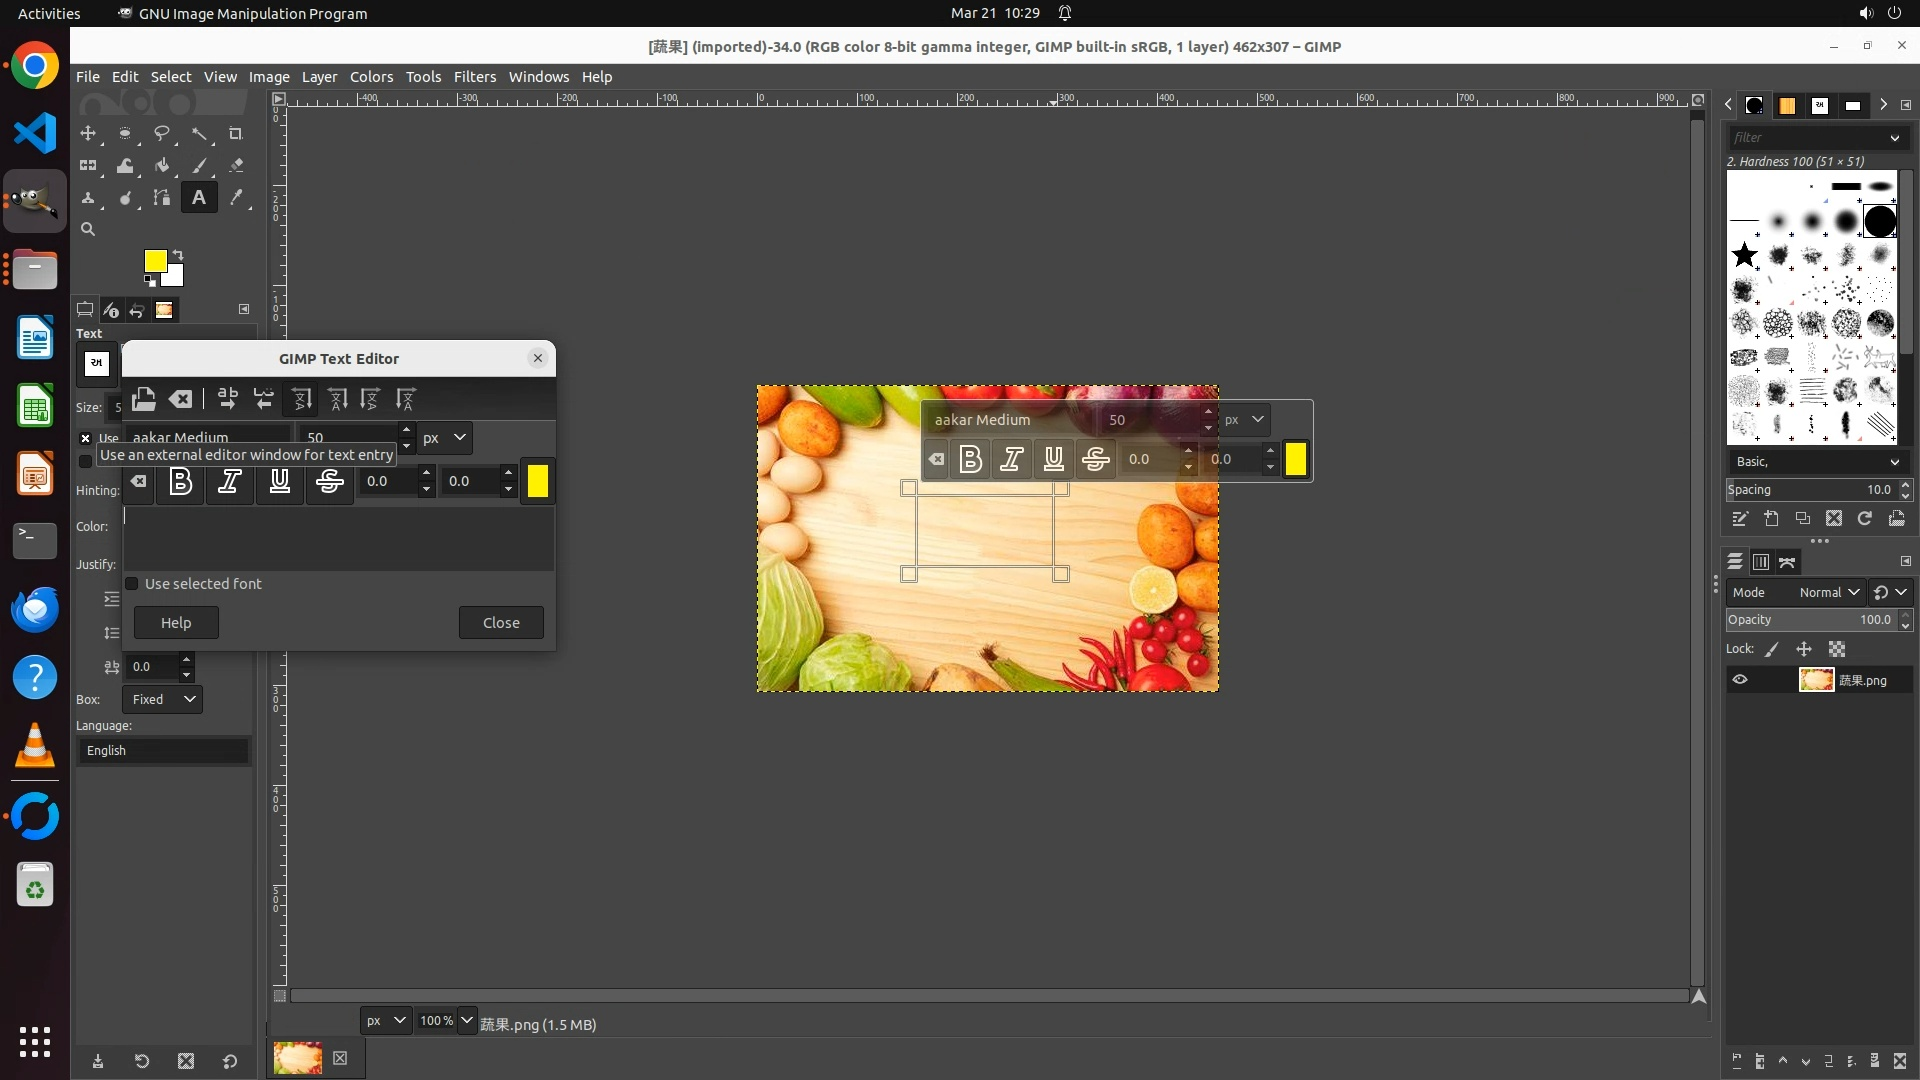Toggle Use external editor checkbox
This screenshot has height=1080, width=1920.
coord(86,438)
